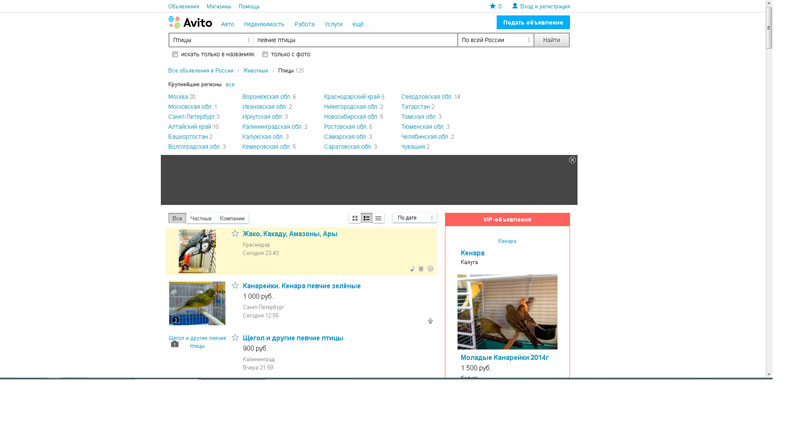
Task: Click the 'Подать объявление' button
Action: click(533, 22)
